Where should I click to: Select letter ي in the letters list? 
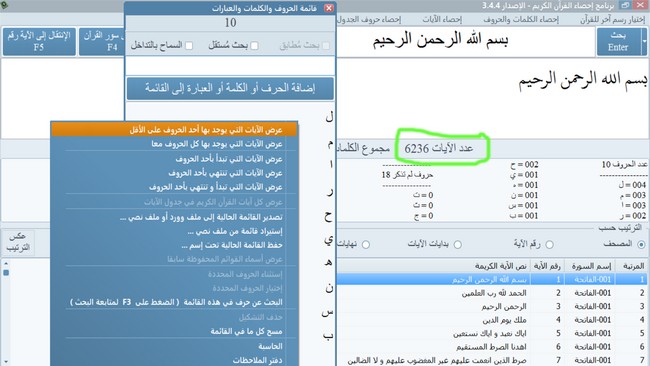pyautogui.click(x=328, y=240)
